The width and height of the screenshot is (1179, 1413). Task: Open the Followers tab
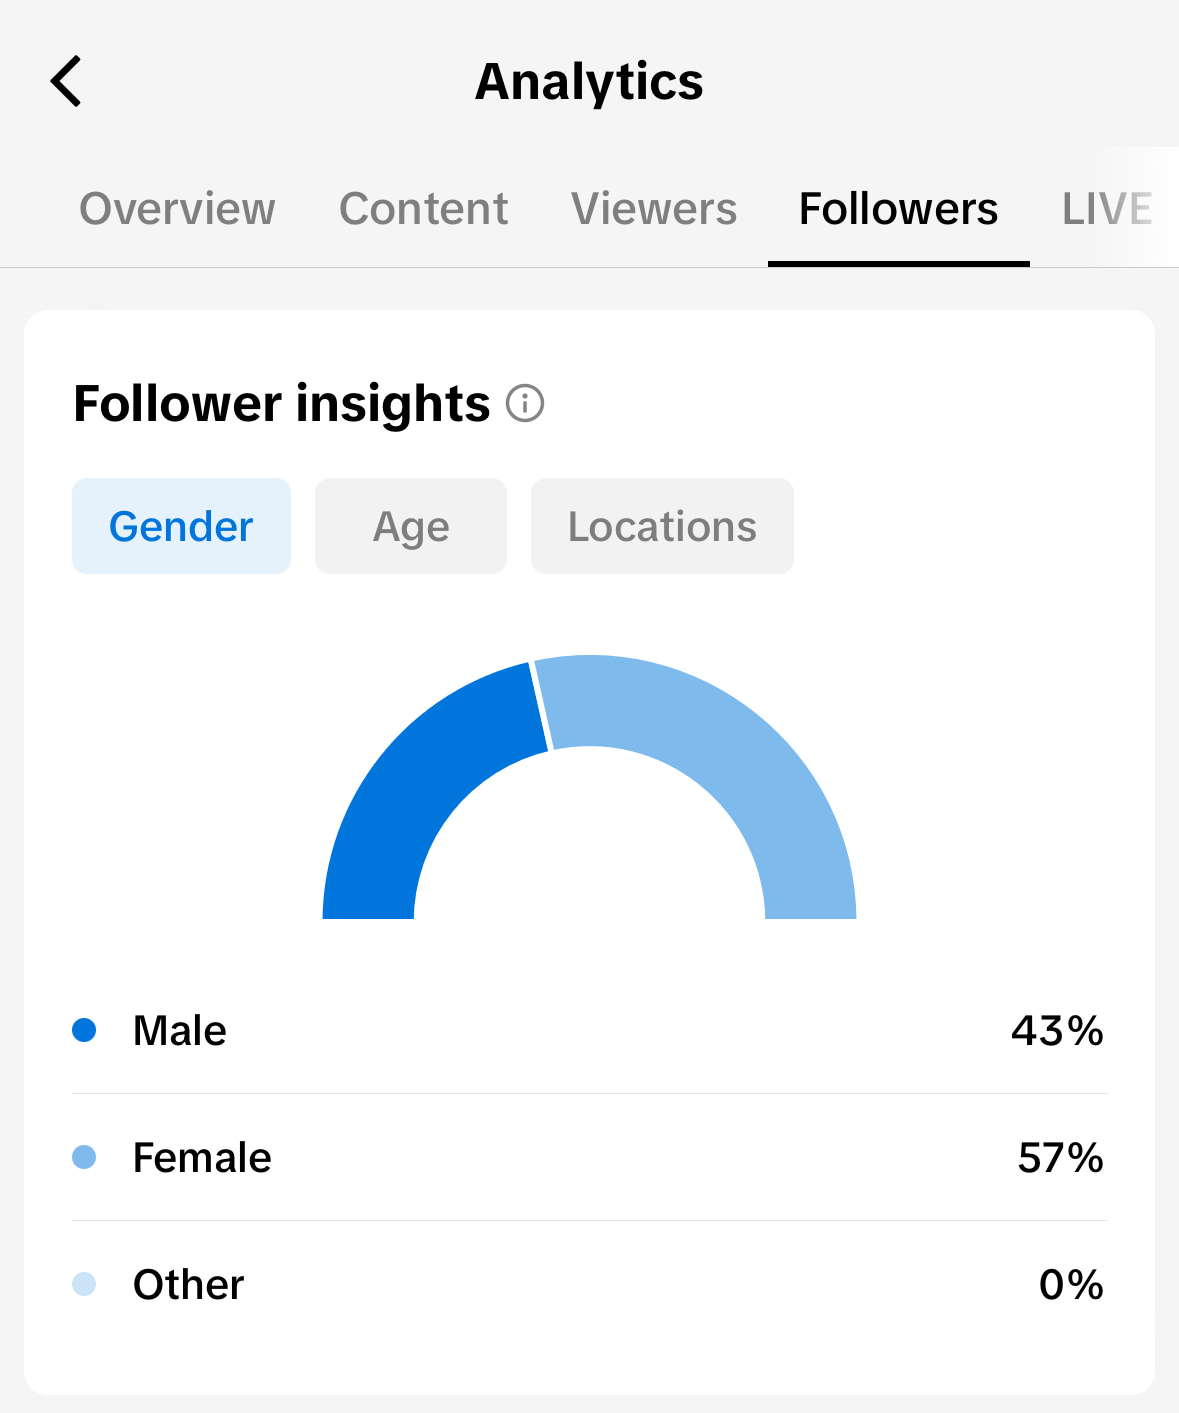click(x=898, y=209)
